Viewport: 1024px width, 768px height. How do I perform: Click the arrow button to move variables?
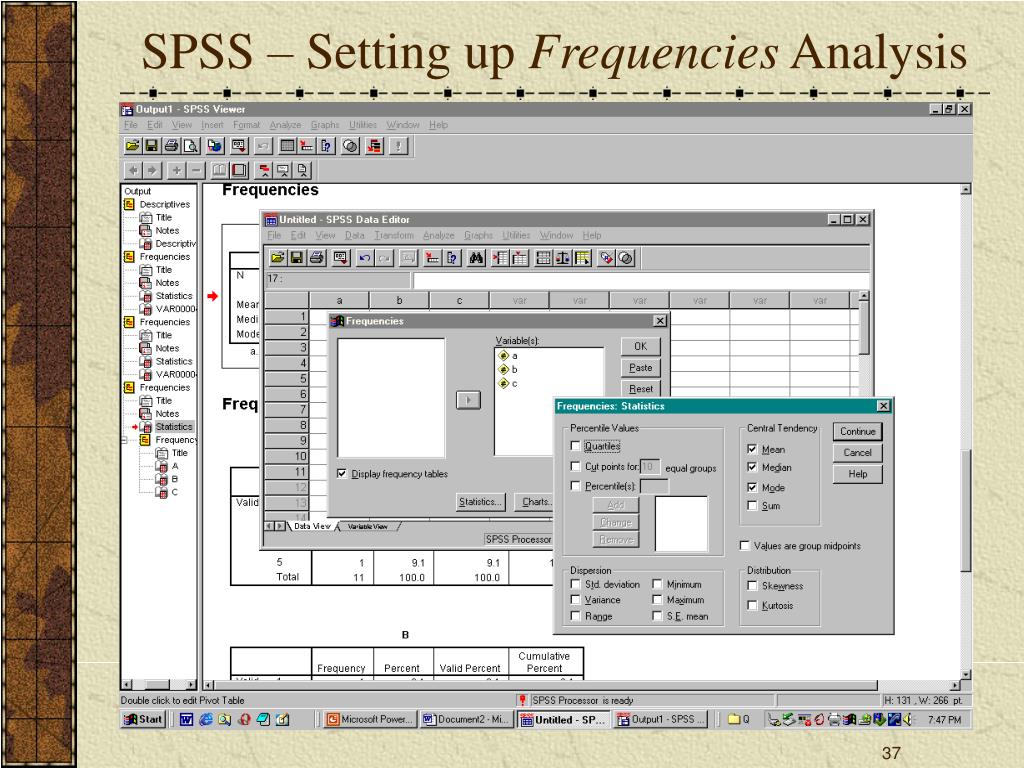coord(468,400)
